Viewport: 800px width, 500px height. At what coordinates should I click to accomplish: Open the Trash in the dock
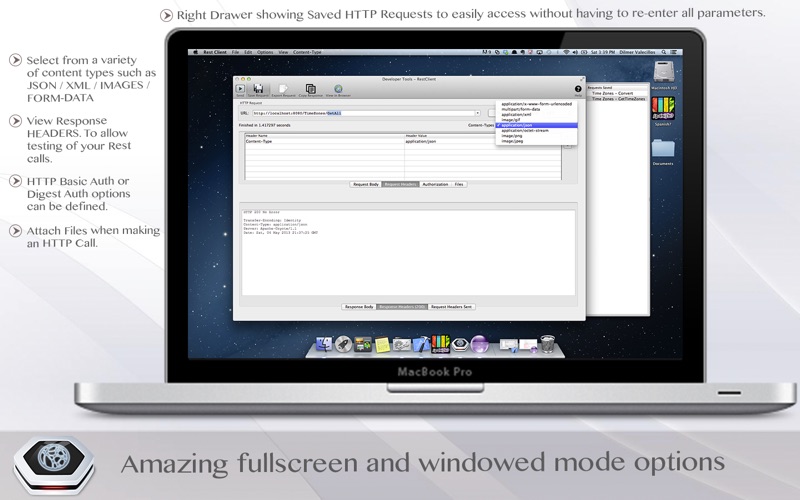pos(547,344)
